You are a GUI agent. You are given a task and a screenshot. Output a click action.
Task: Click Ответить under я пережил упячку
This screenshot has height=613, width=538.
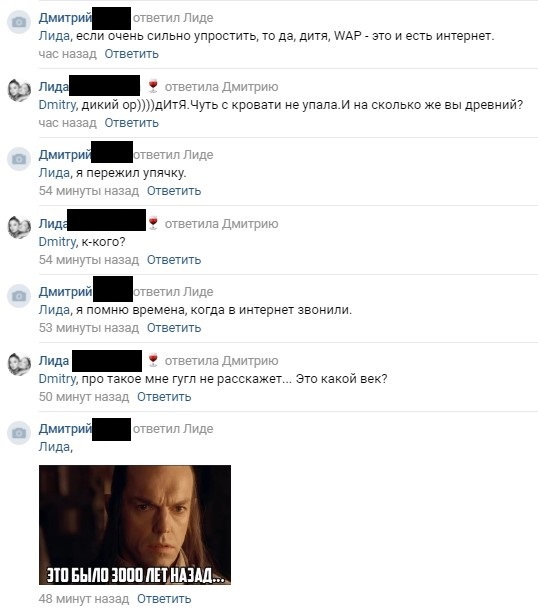174,191
